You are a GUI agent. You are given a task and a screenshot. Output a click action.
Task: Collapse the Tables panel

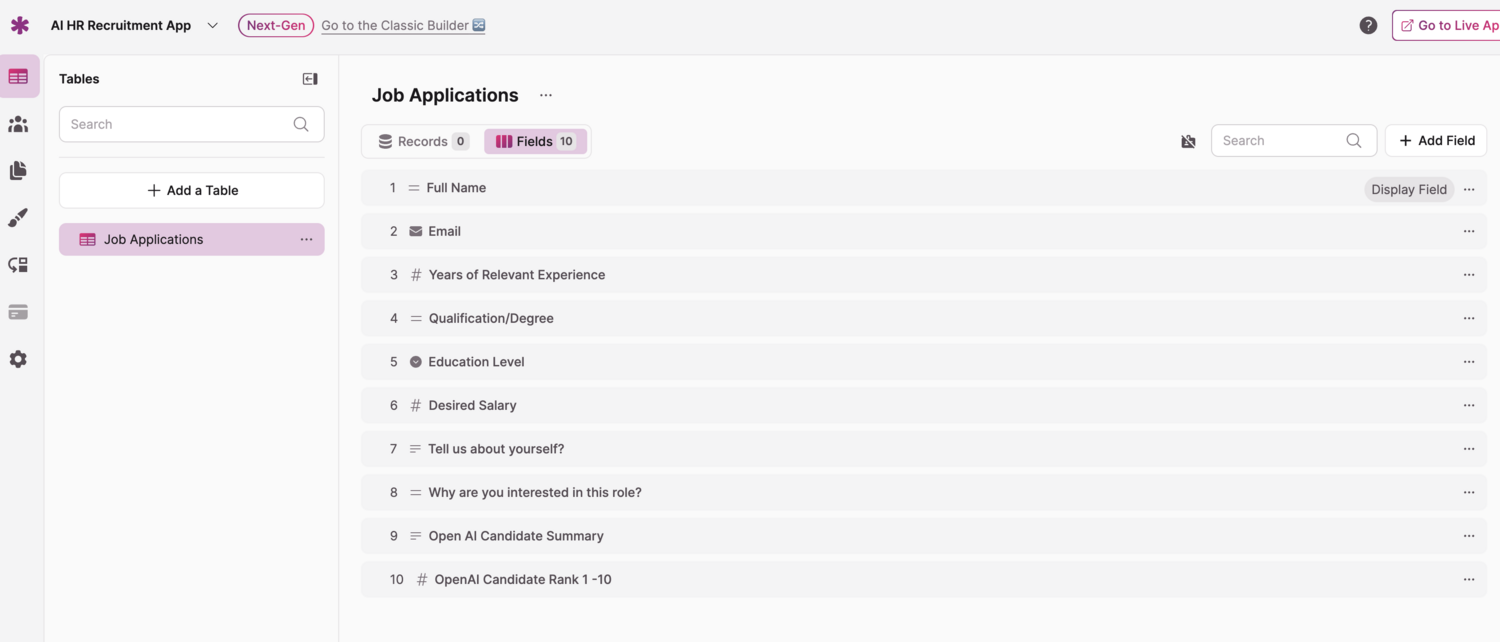click(310, 79)
